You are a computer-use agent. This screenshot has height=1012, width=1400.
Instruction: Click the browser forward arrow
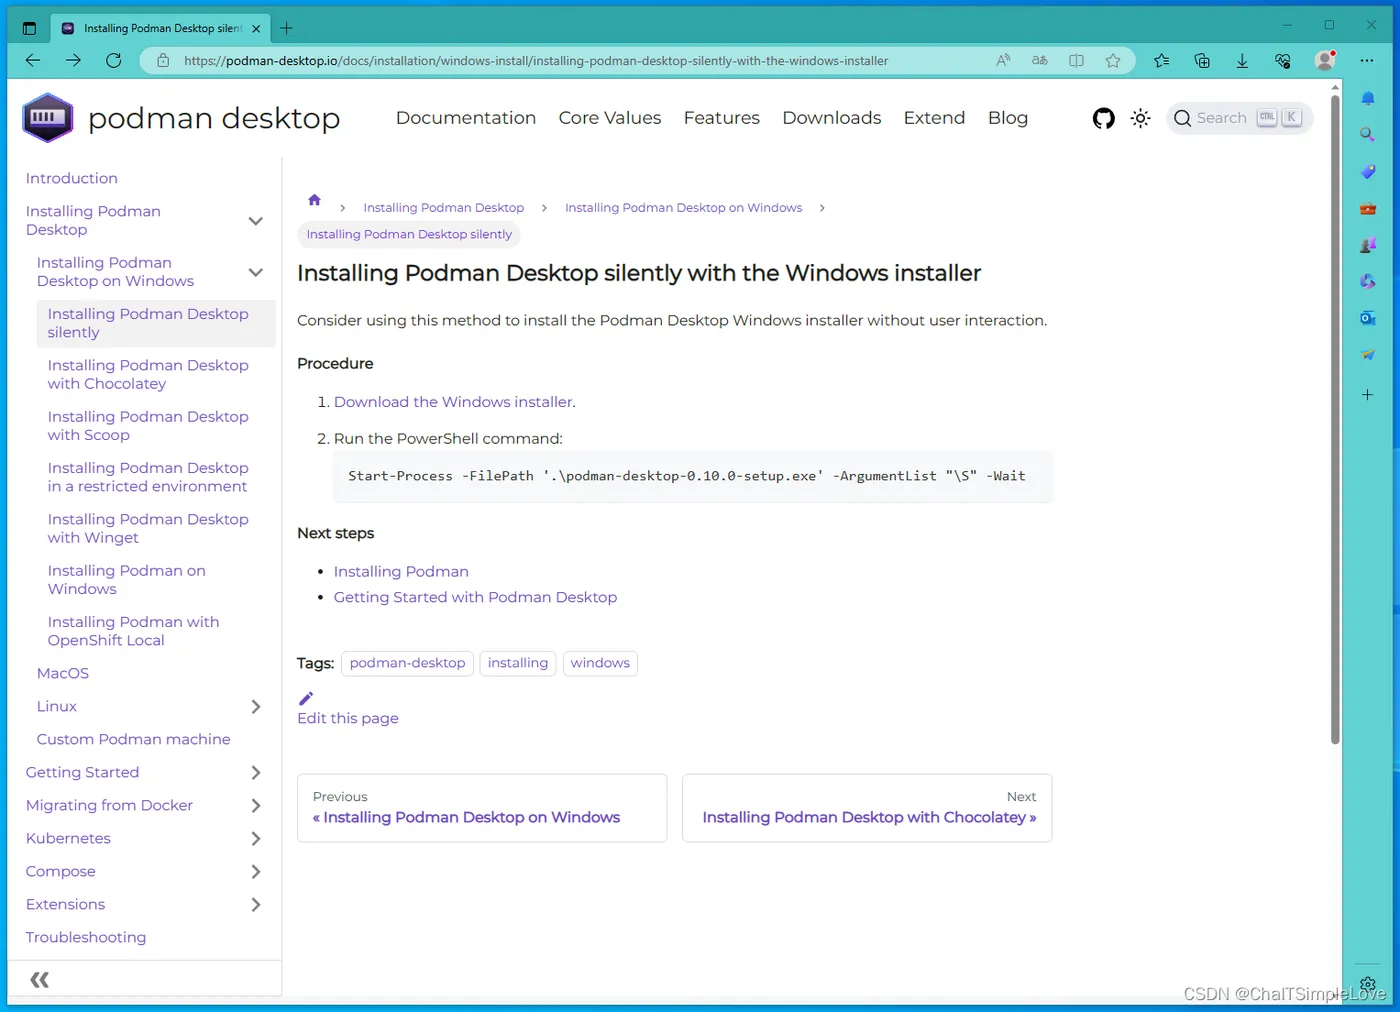click(73, 61)
